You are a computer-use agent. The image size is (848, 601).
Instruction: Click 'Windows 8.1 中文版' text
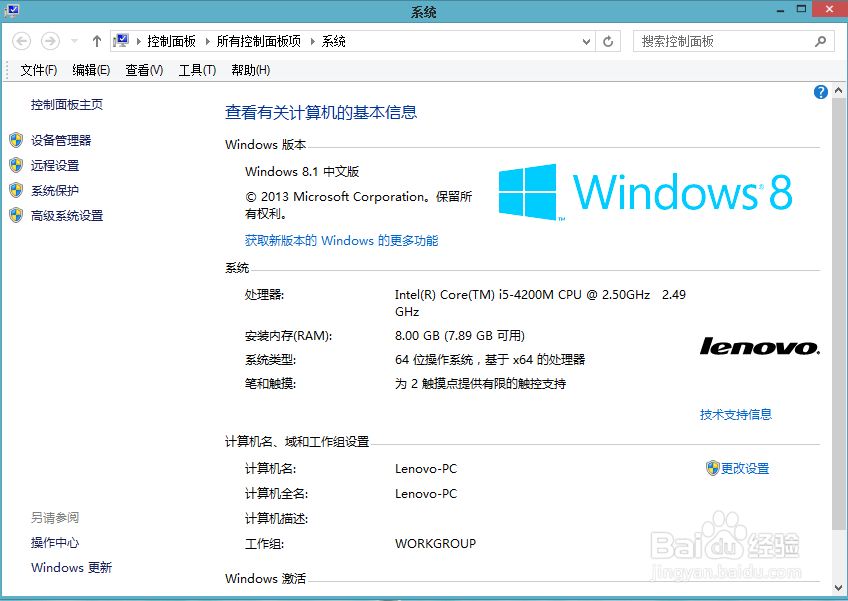pyautogui.click(x=302, y=172)
